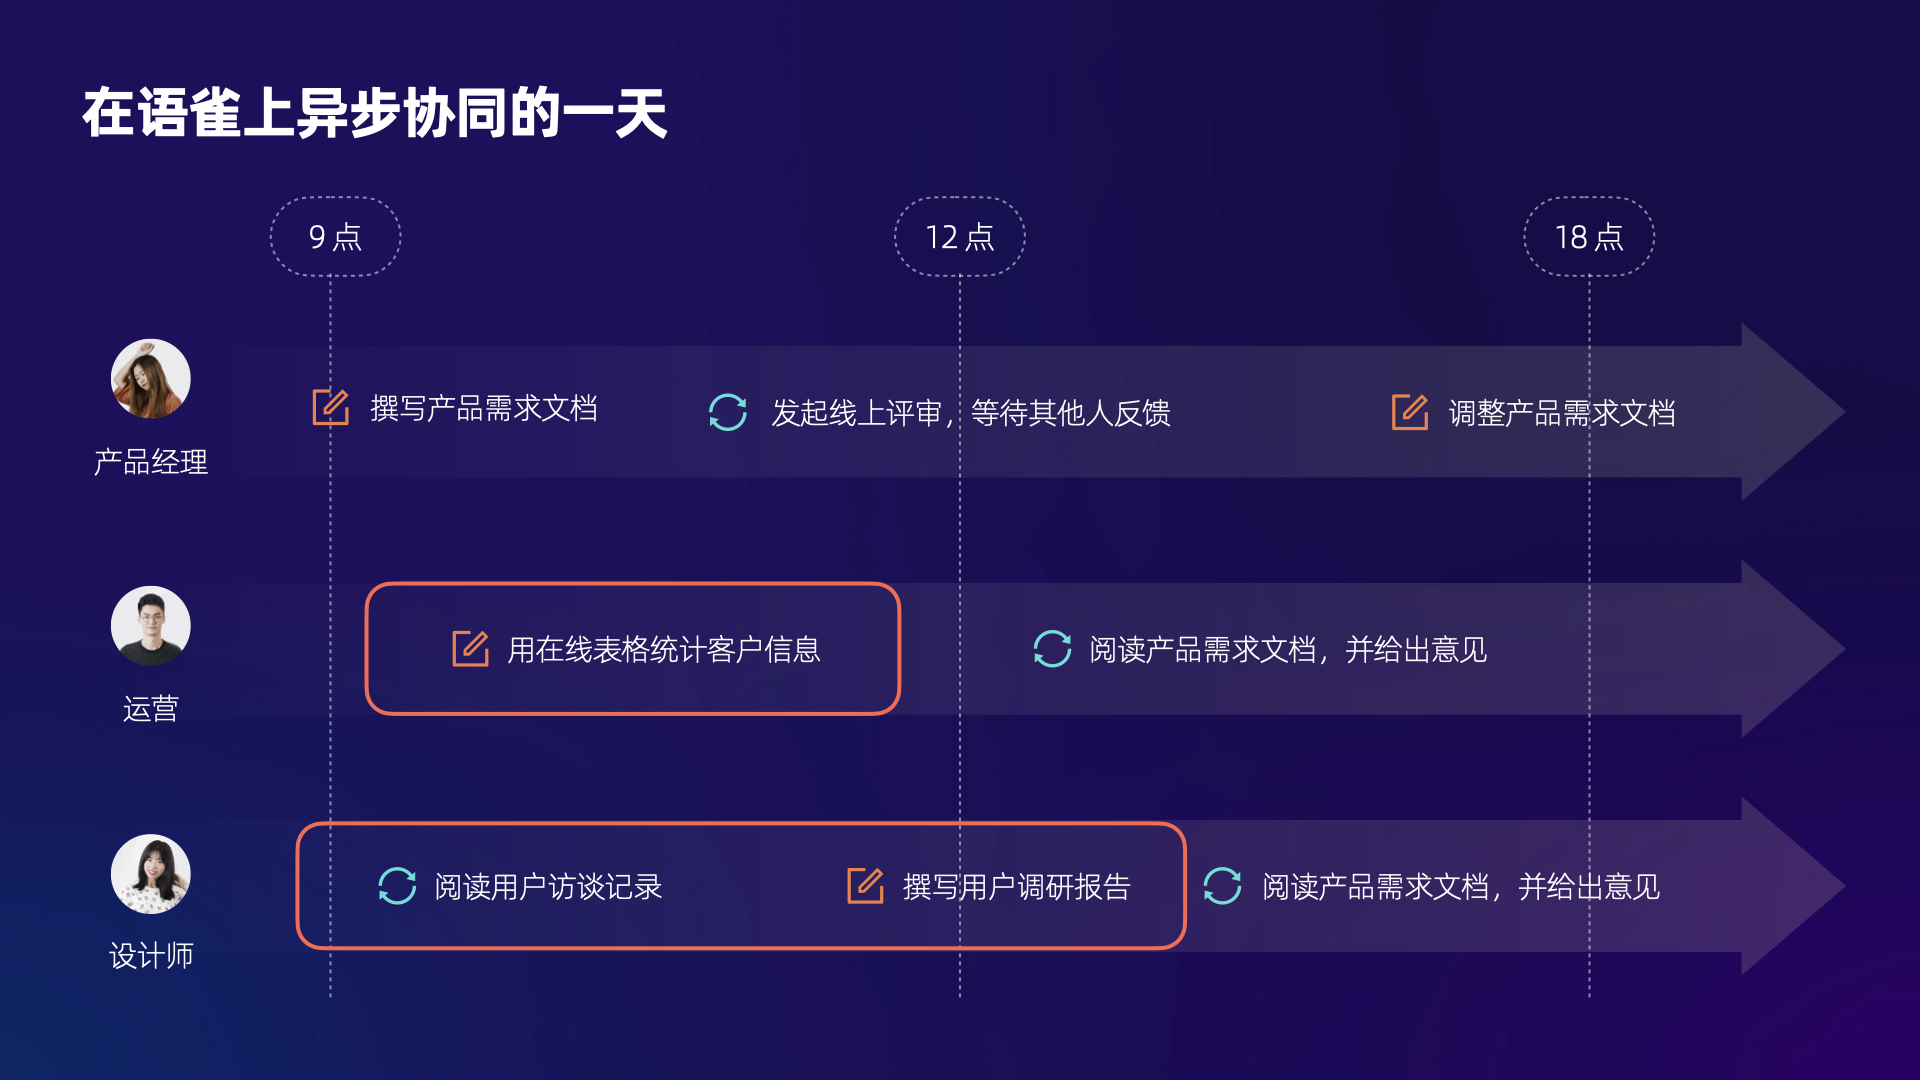Click the sync icon before 发起线上评审
The image size is (1920, 1080).
click(x=727, y=412)
